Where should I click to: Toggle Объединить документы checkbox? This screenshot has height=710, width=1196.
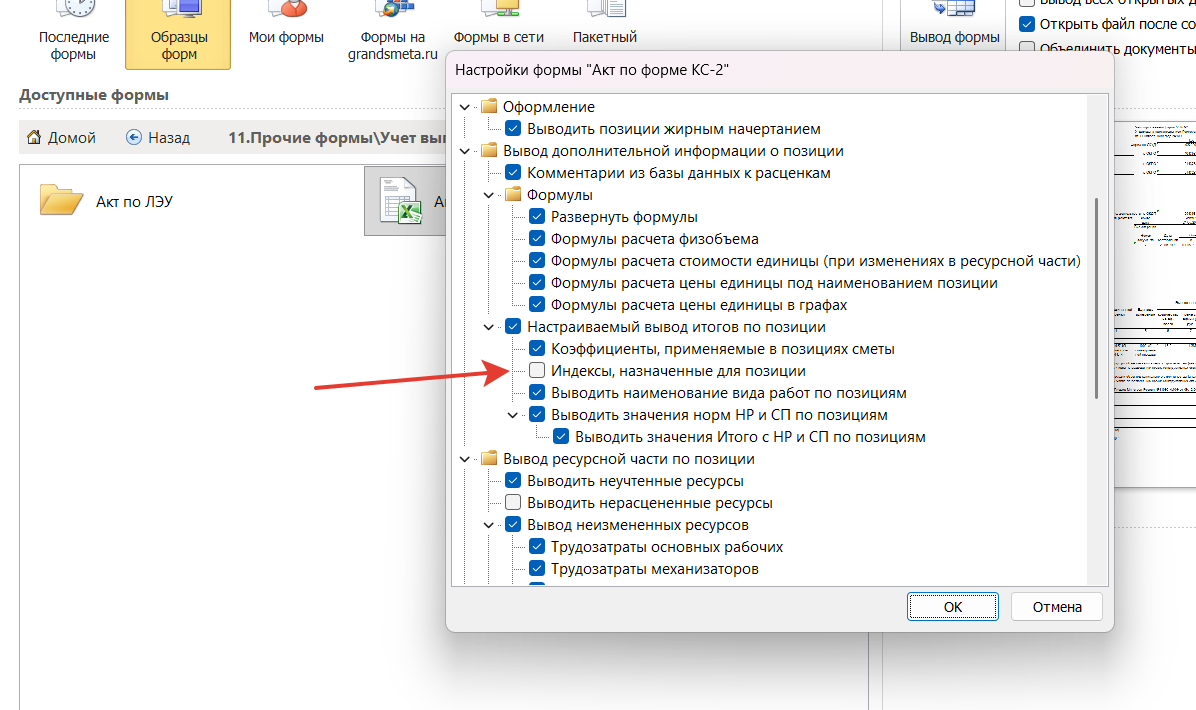click(x=1027, y=48)
